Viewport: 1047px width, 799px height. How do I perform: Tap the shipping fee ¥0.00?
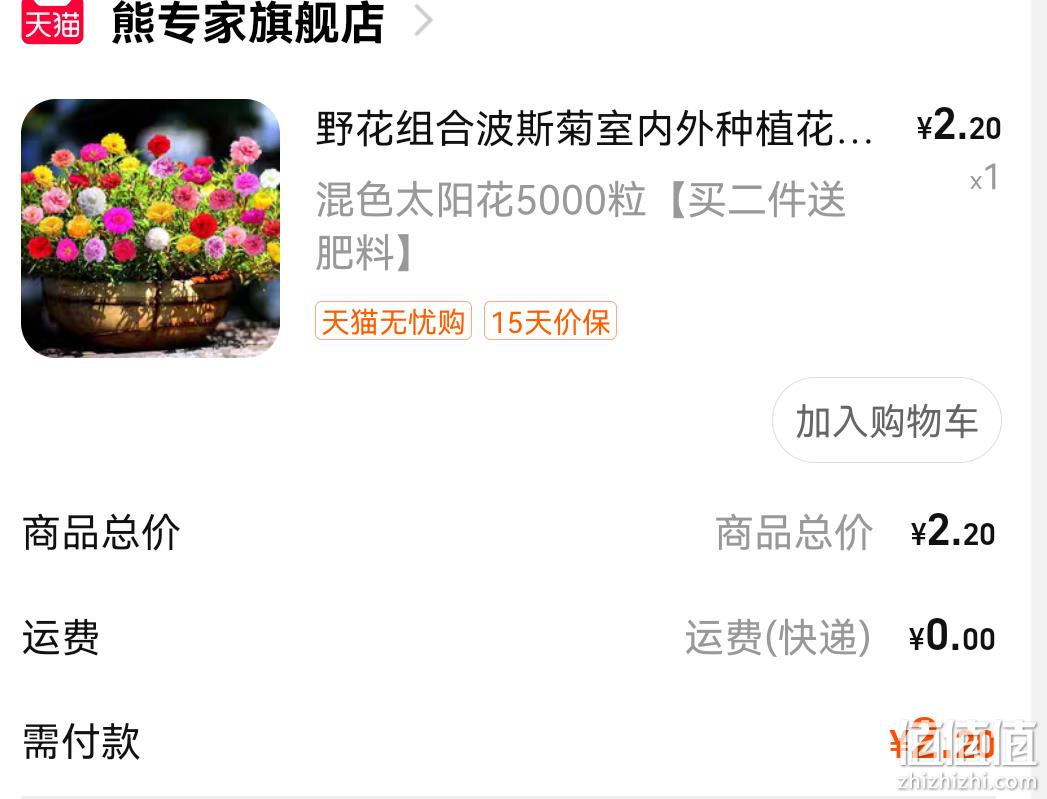[x=952, y=636]
